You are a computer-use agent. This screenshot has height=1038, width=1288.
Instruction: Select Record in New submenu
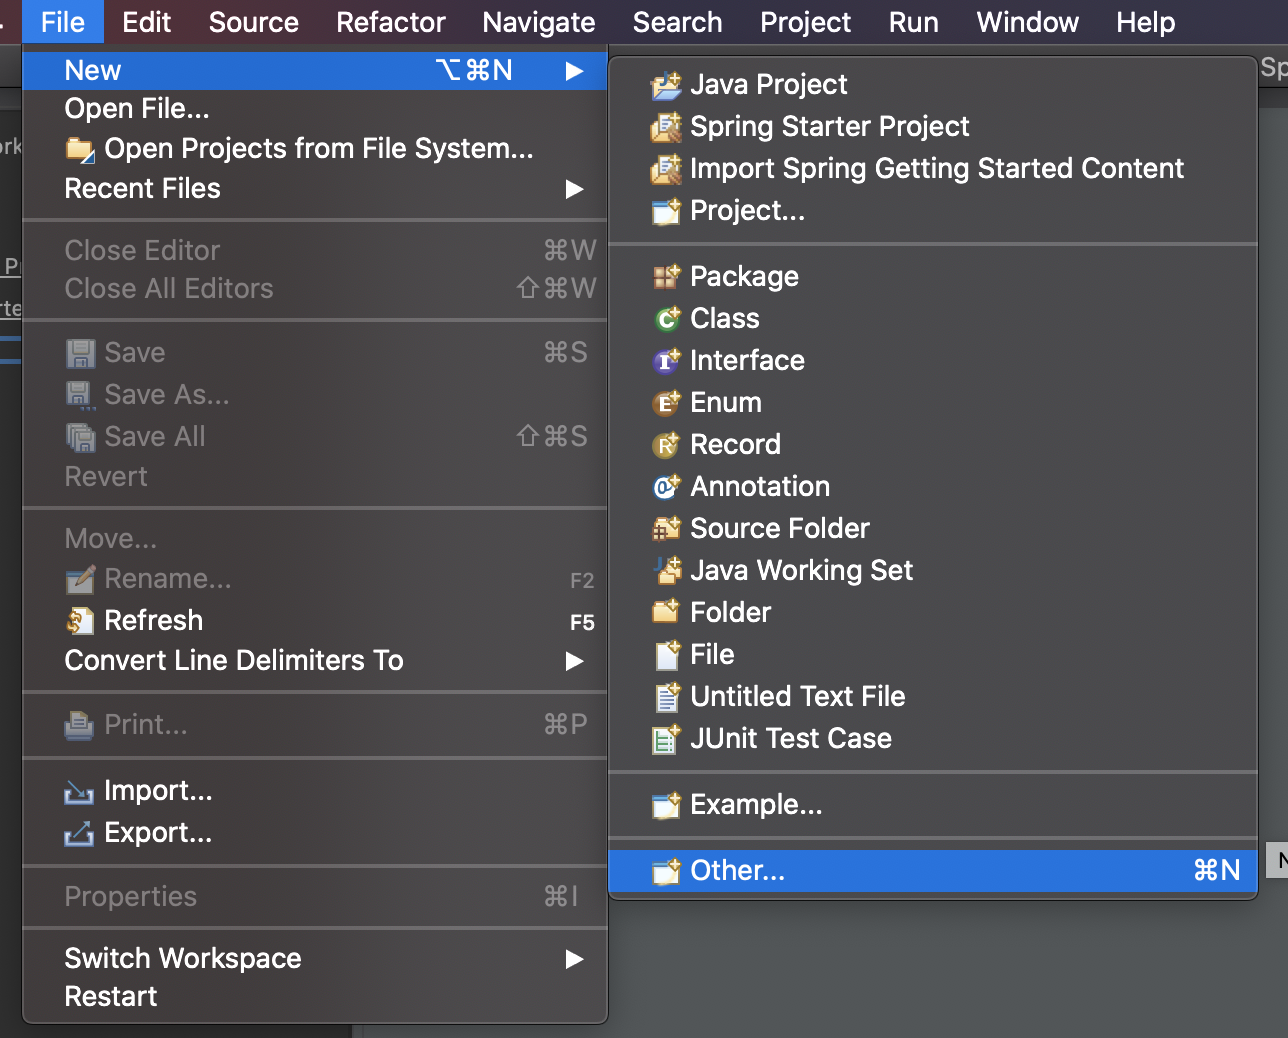736,445
